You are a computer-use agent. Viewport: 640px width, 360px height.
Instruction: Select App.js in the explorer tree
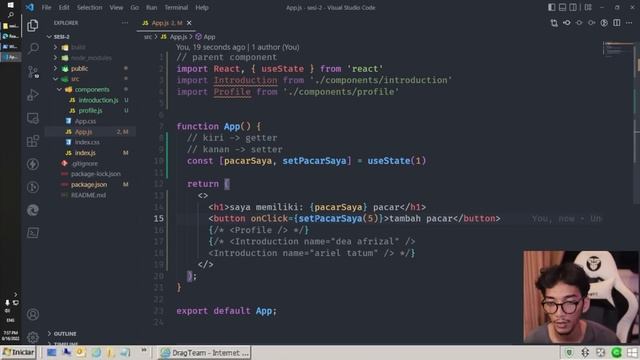(x=83, y=132)
